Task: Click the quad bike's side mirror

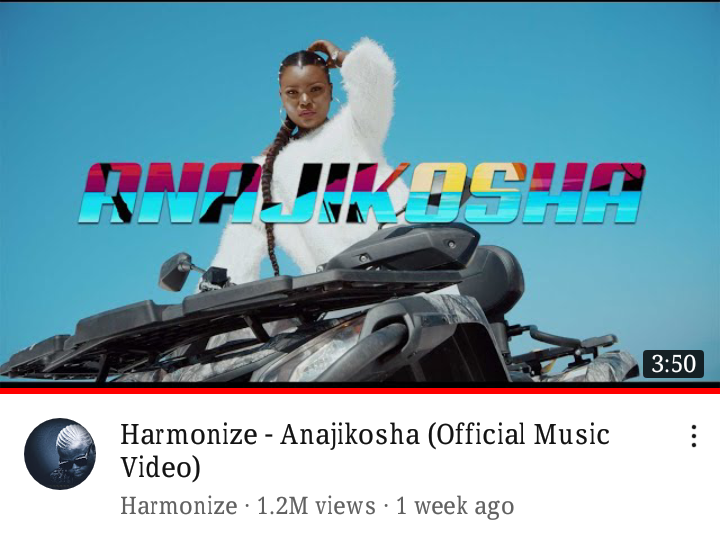Action: [175, 271]
